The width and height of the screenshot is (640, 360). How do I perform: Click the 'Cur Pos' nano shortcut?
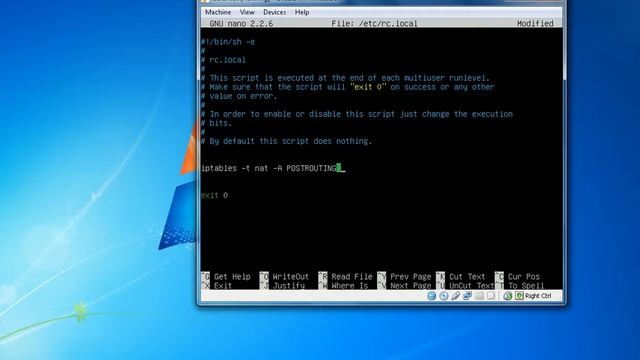click(x=518, y=277)
